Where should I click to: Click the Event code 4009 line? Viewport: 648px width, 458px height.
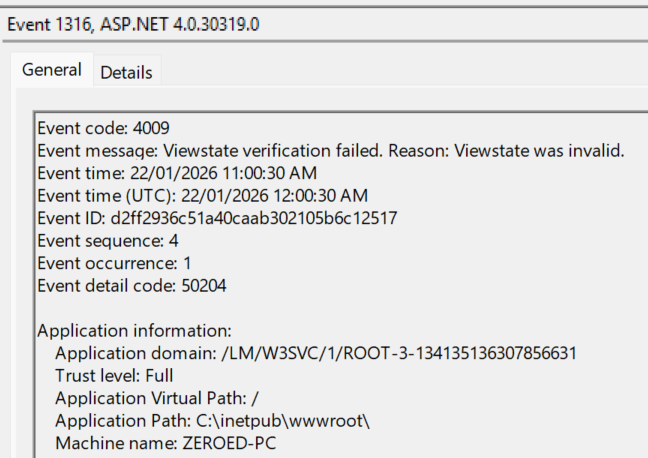(103, 129)
